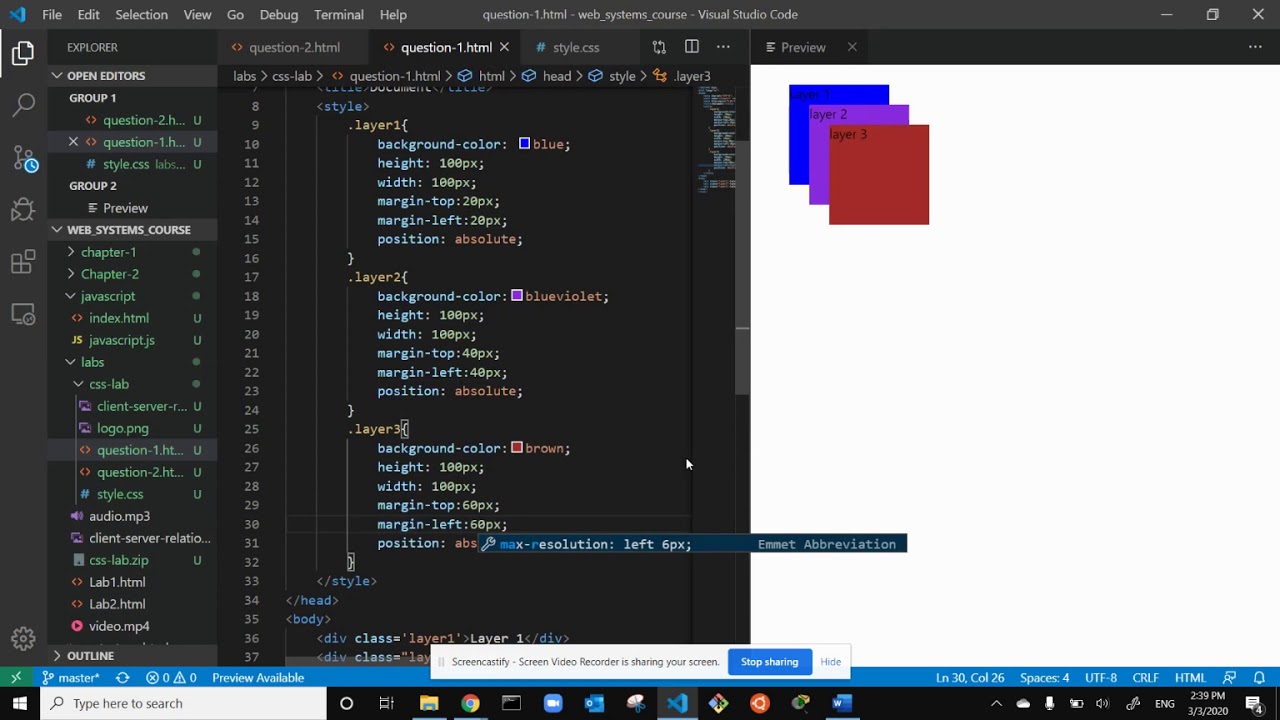Open Microsoft Word from the taskbar
The image size is (1280, 720).
842,703
